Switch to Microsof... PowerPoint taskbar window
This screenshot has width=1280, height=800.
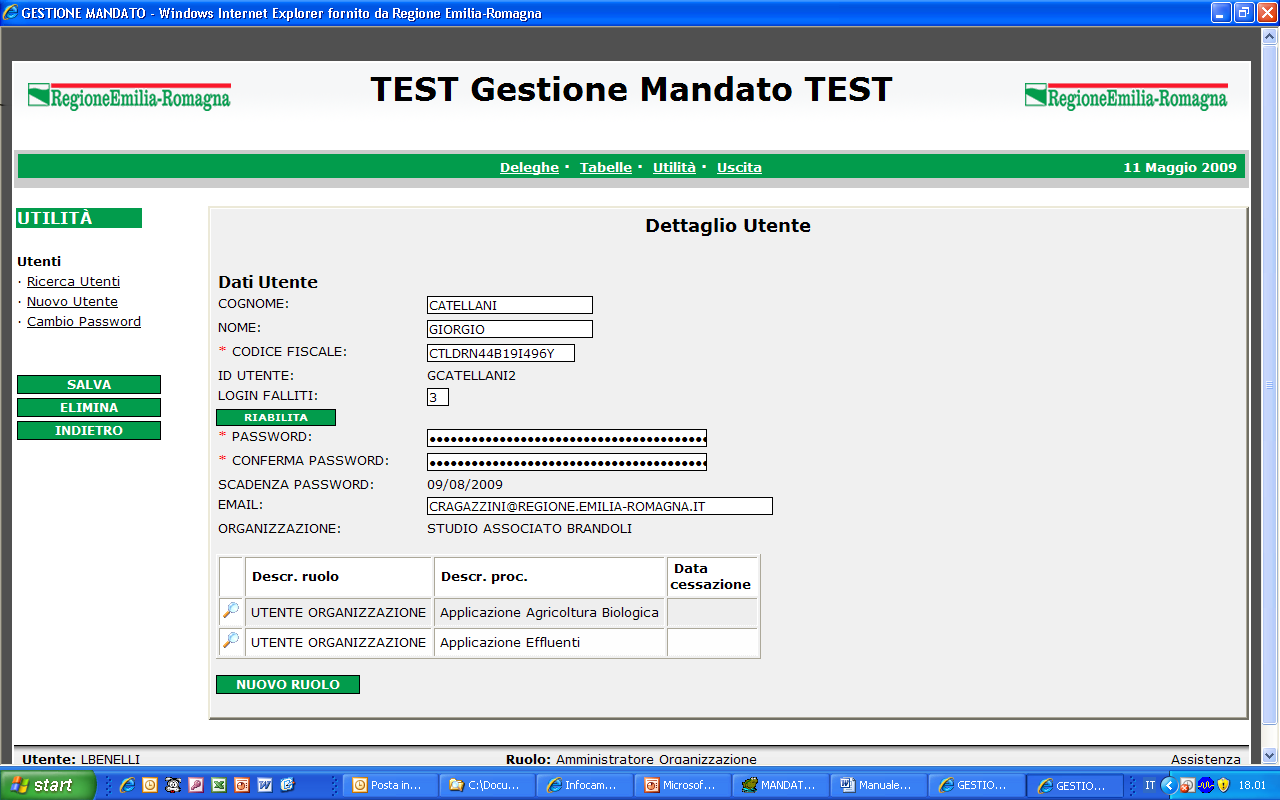pos(681,785)
